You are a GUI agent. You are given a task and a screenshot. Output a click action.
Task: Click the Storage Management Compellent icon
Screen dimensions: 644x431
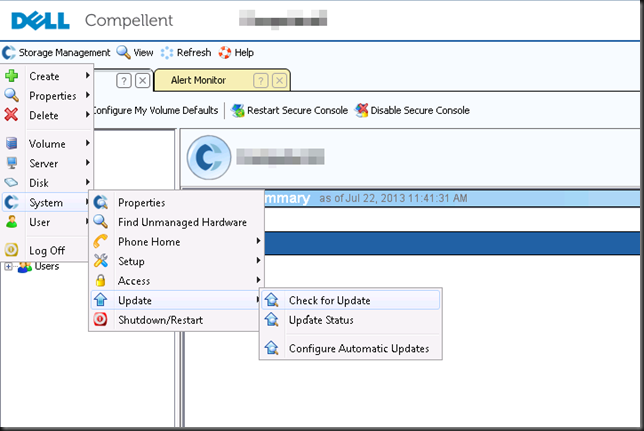[x=9, y=53]
